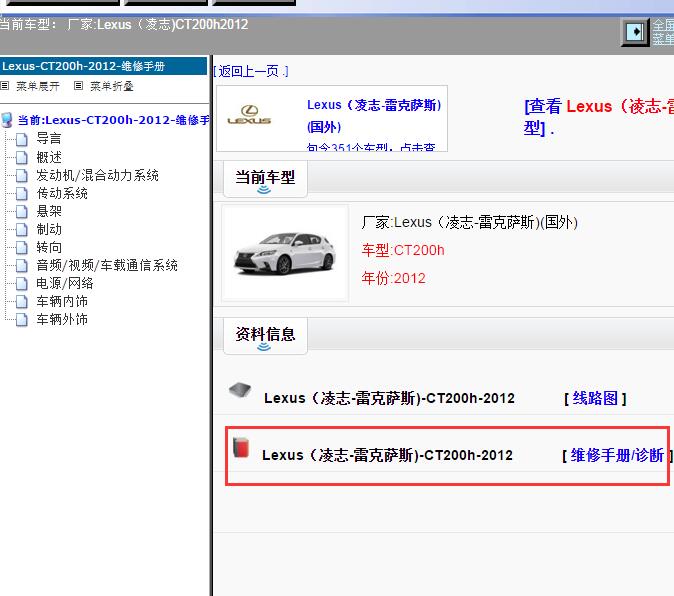Click the Lexus CT200h-2012 title in 维修手册 row

click(x=387, y=455)
